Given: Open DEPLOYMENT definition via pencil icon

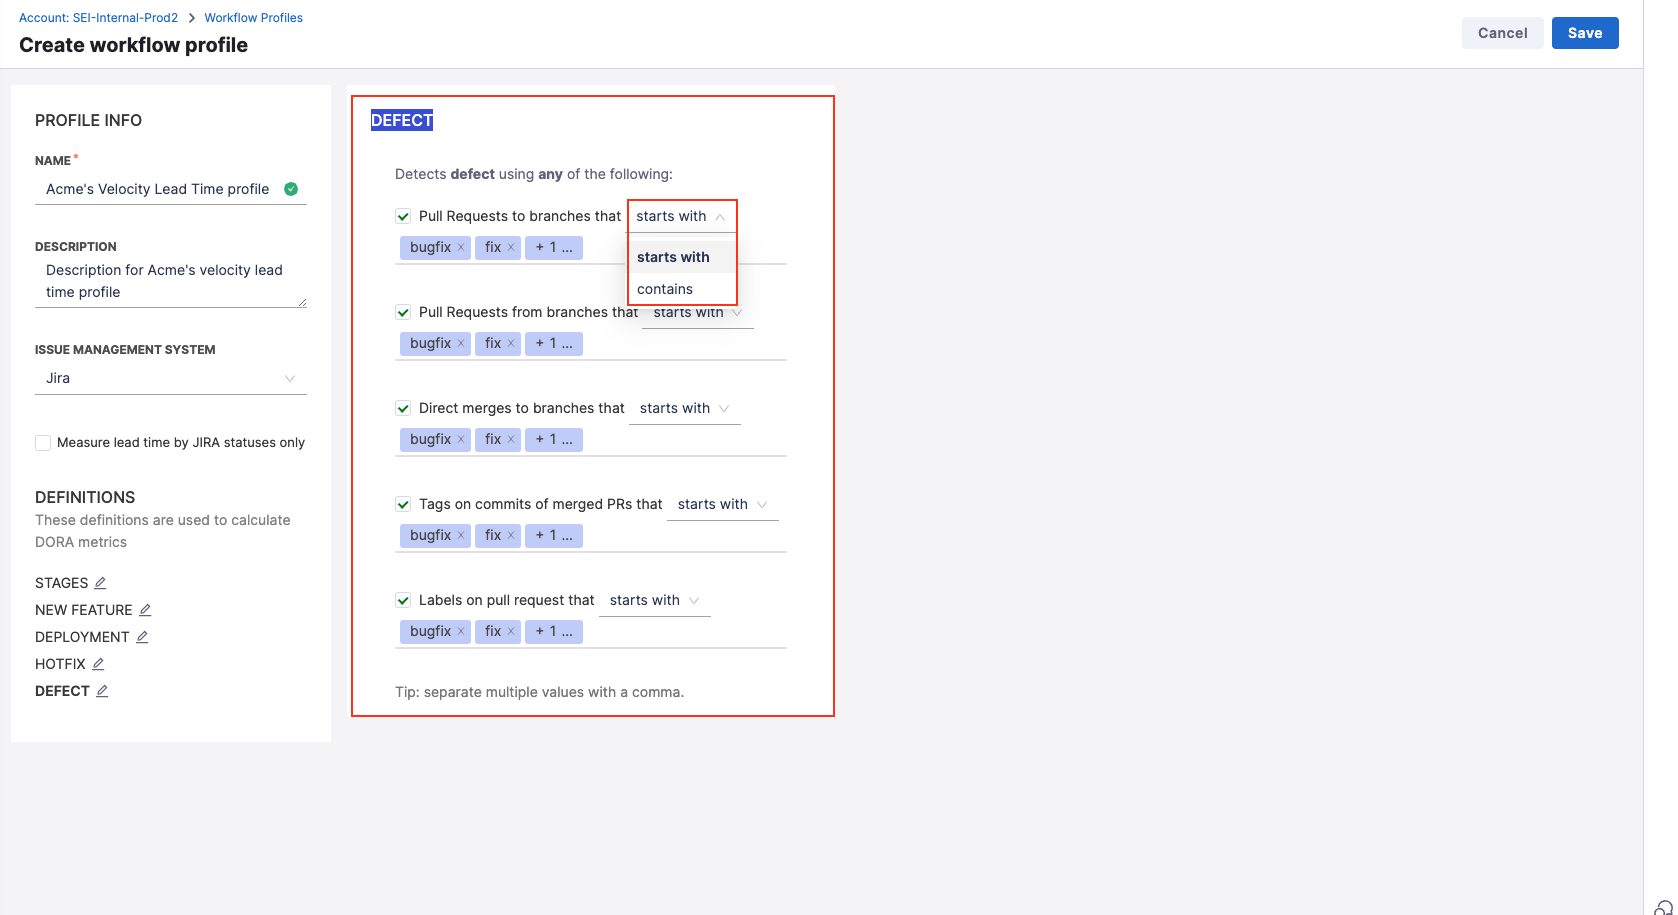Looking at the screenshot, I should (142, 637).
